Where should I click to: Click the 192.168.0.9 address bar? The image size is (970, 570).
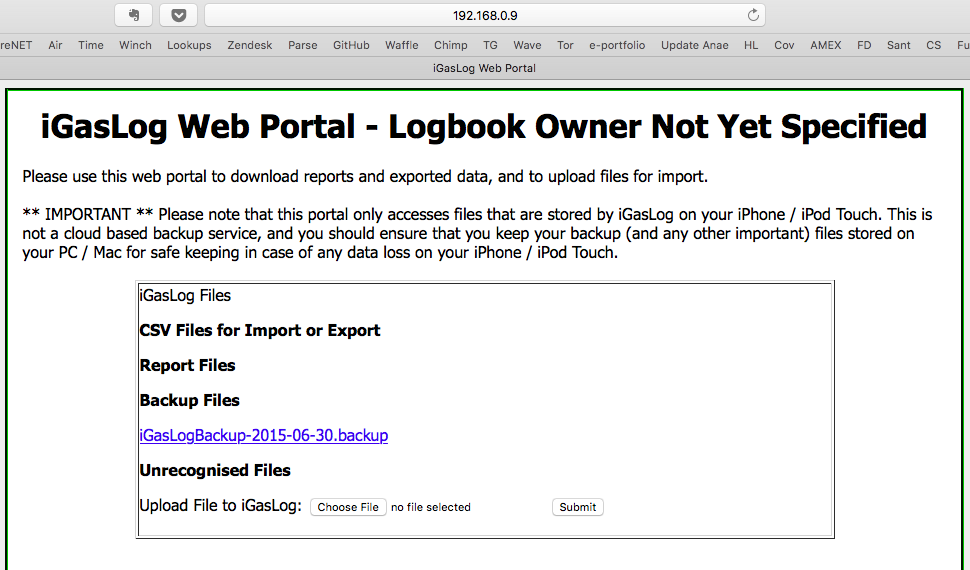click(485, 15)
